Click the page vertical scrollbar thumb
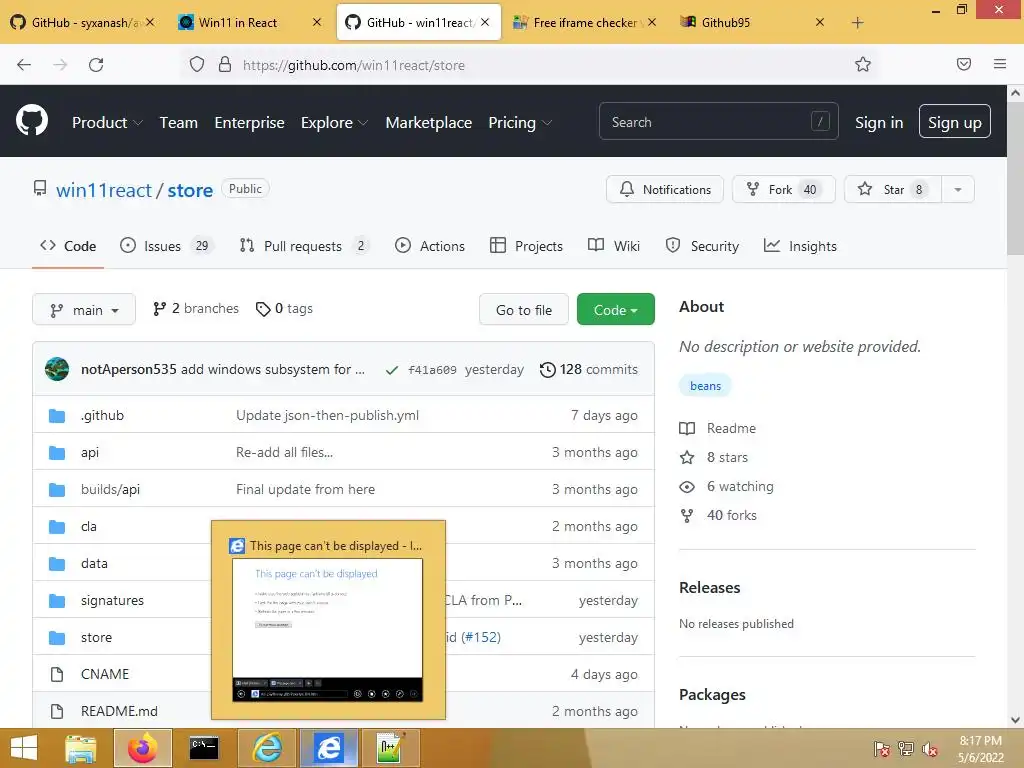The height and width of the screenshot is (768, 1024). click(x=1015, y=180)
